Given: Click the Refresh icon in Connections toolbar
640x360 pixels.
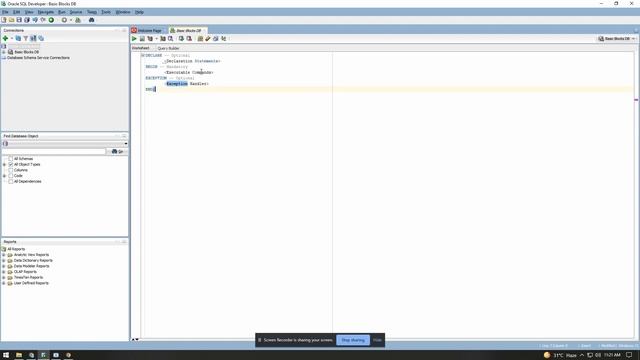Looking at the screenshot, I should (18, 38).
